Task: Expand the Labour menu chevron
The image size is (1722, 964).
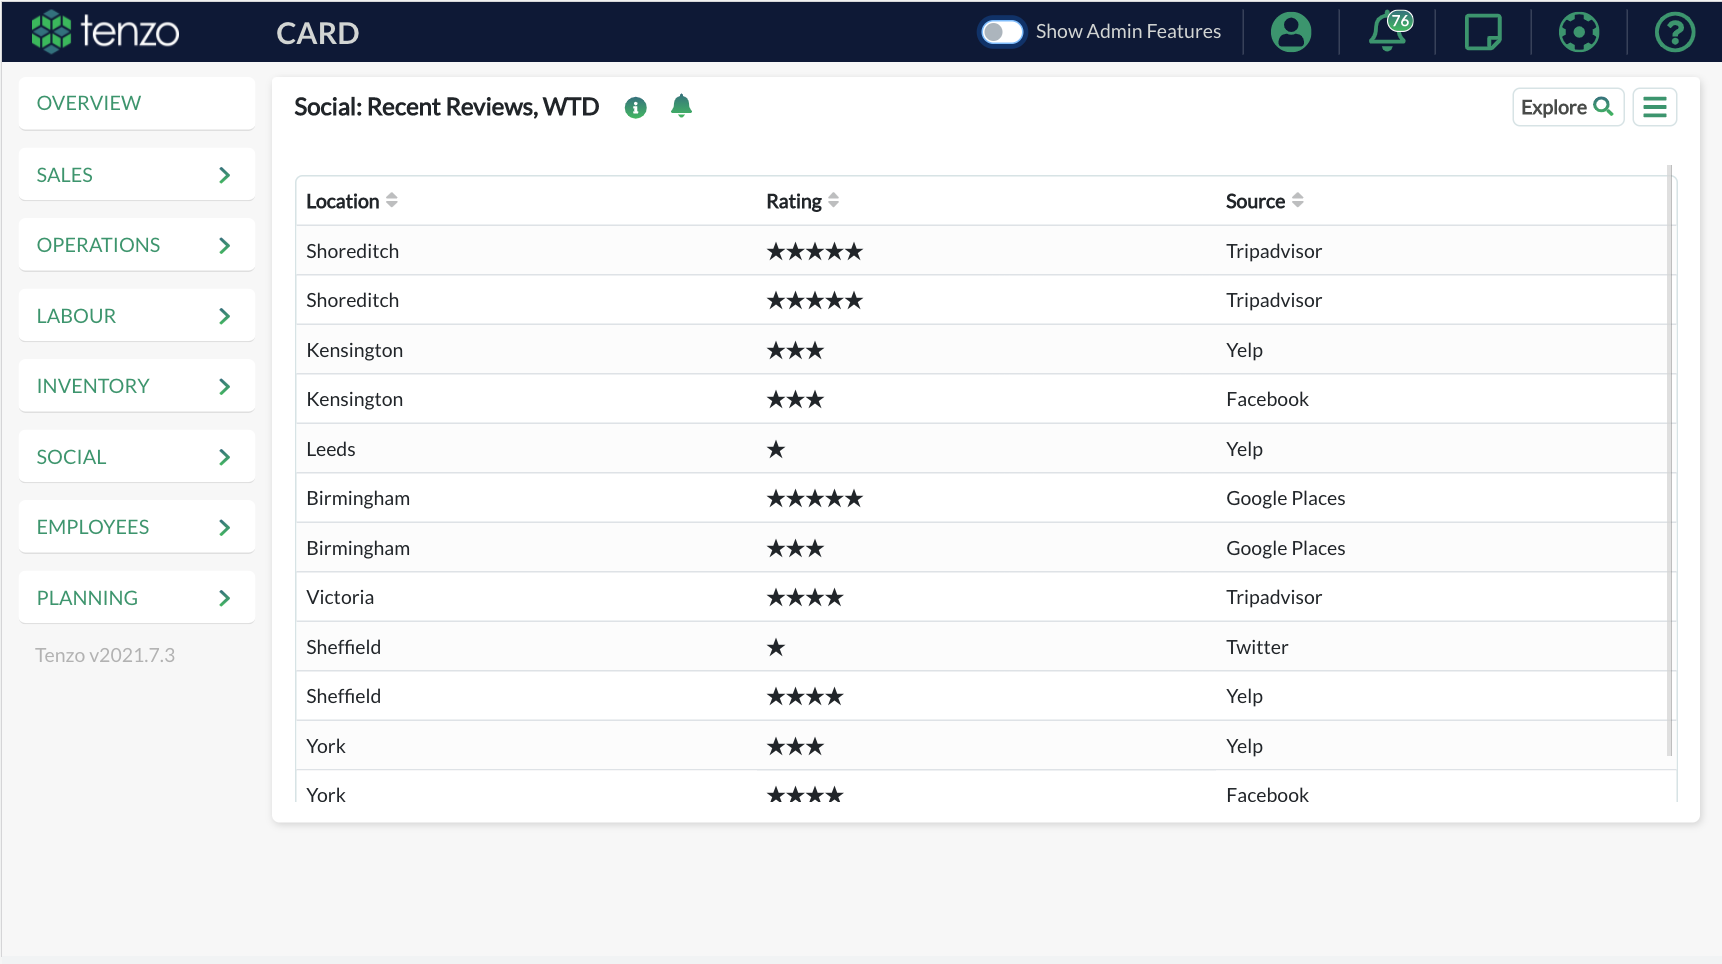Action: (x=225, y=316)
